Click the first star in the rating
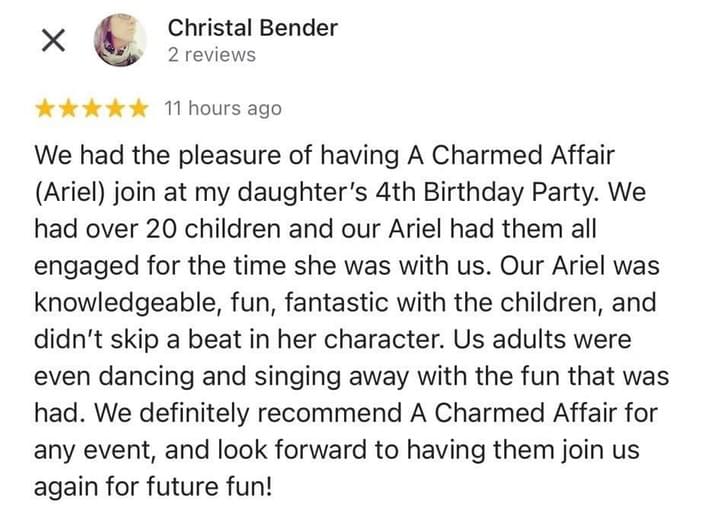The image size is (720, 511). point(45,108)
